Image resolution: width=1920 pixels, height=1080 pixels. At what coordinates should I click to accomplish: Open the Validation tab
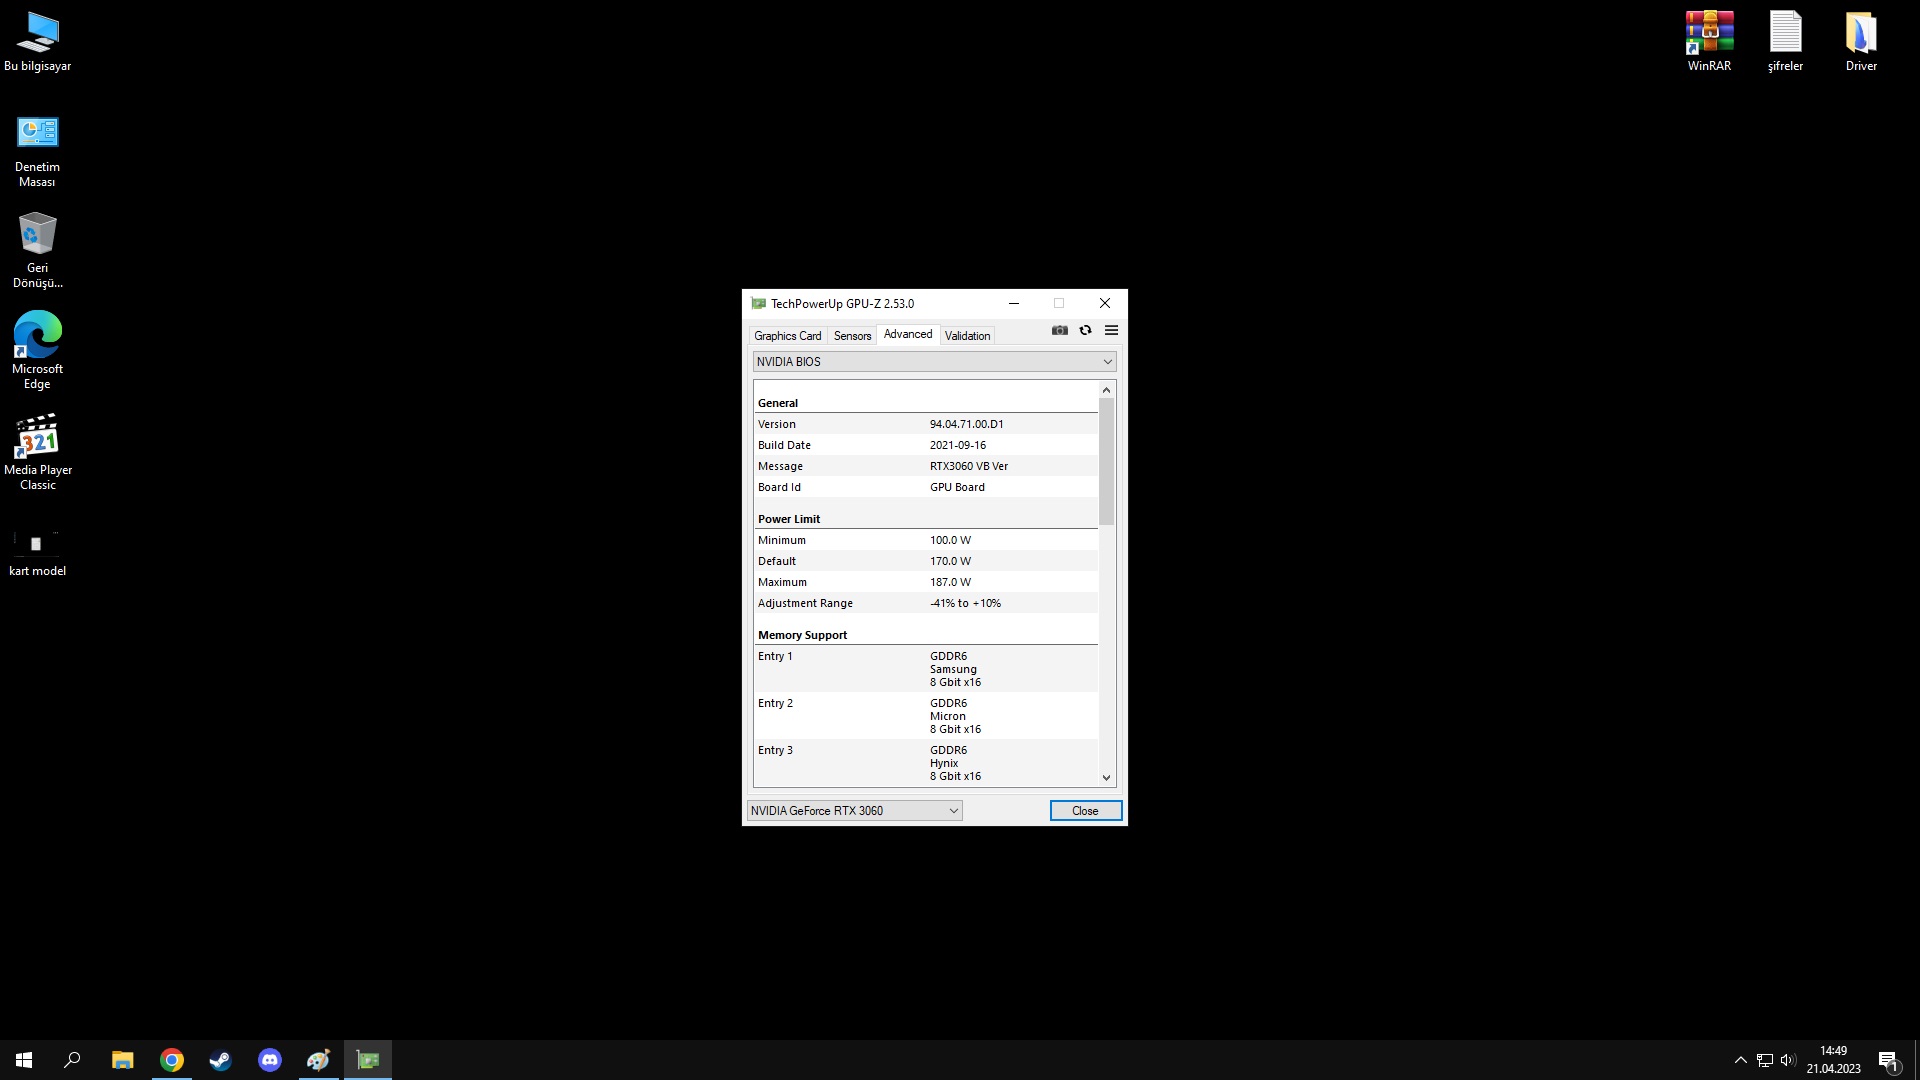tap(967, 336)
